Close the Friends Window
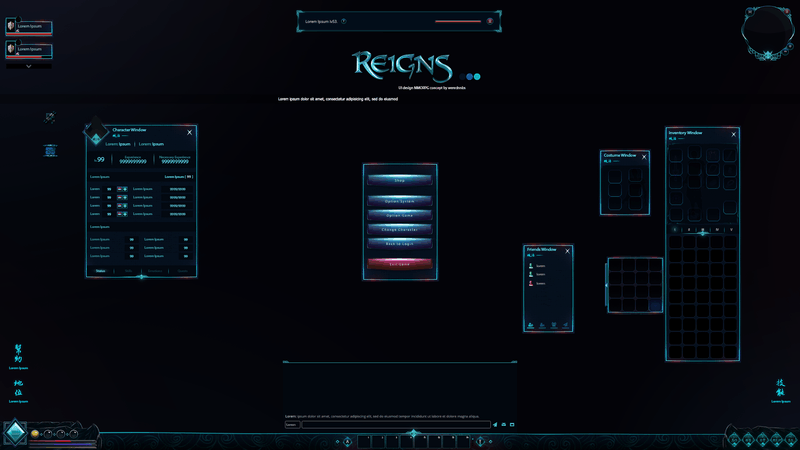This screenshot has width=800, height=450. 567,251
